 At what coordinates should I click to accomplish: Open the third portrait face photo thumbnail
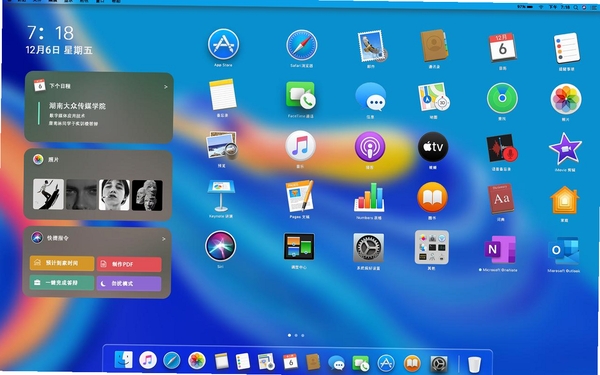[x=114, y=195]
